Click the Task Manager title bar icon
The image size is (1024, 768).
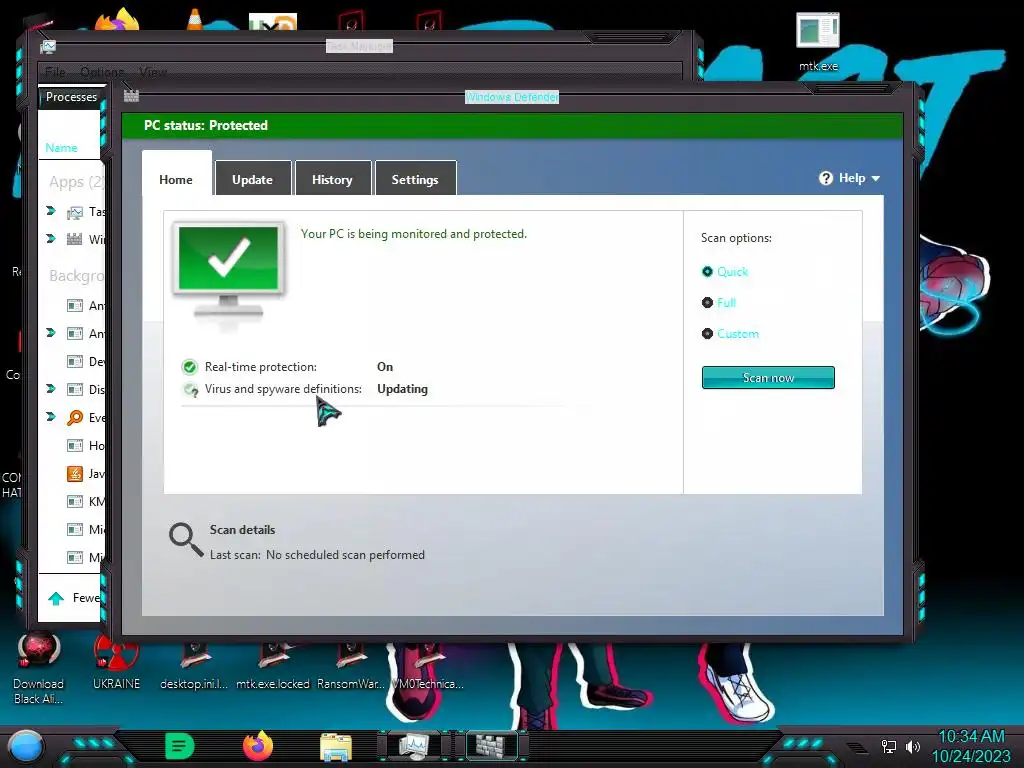(x=48, y=46)
